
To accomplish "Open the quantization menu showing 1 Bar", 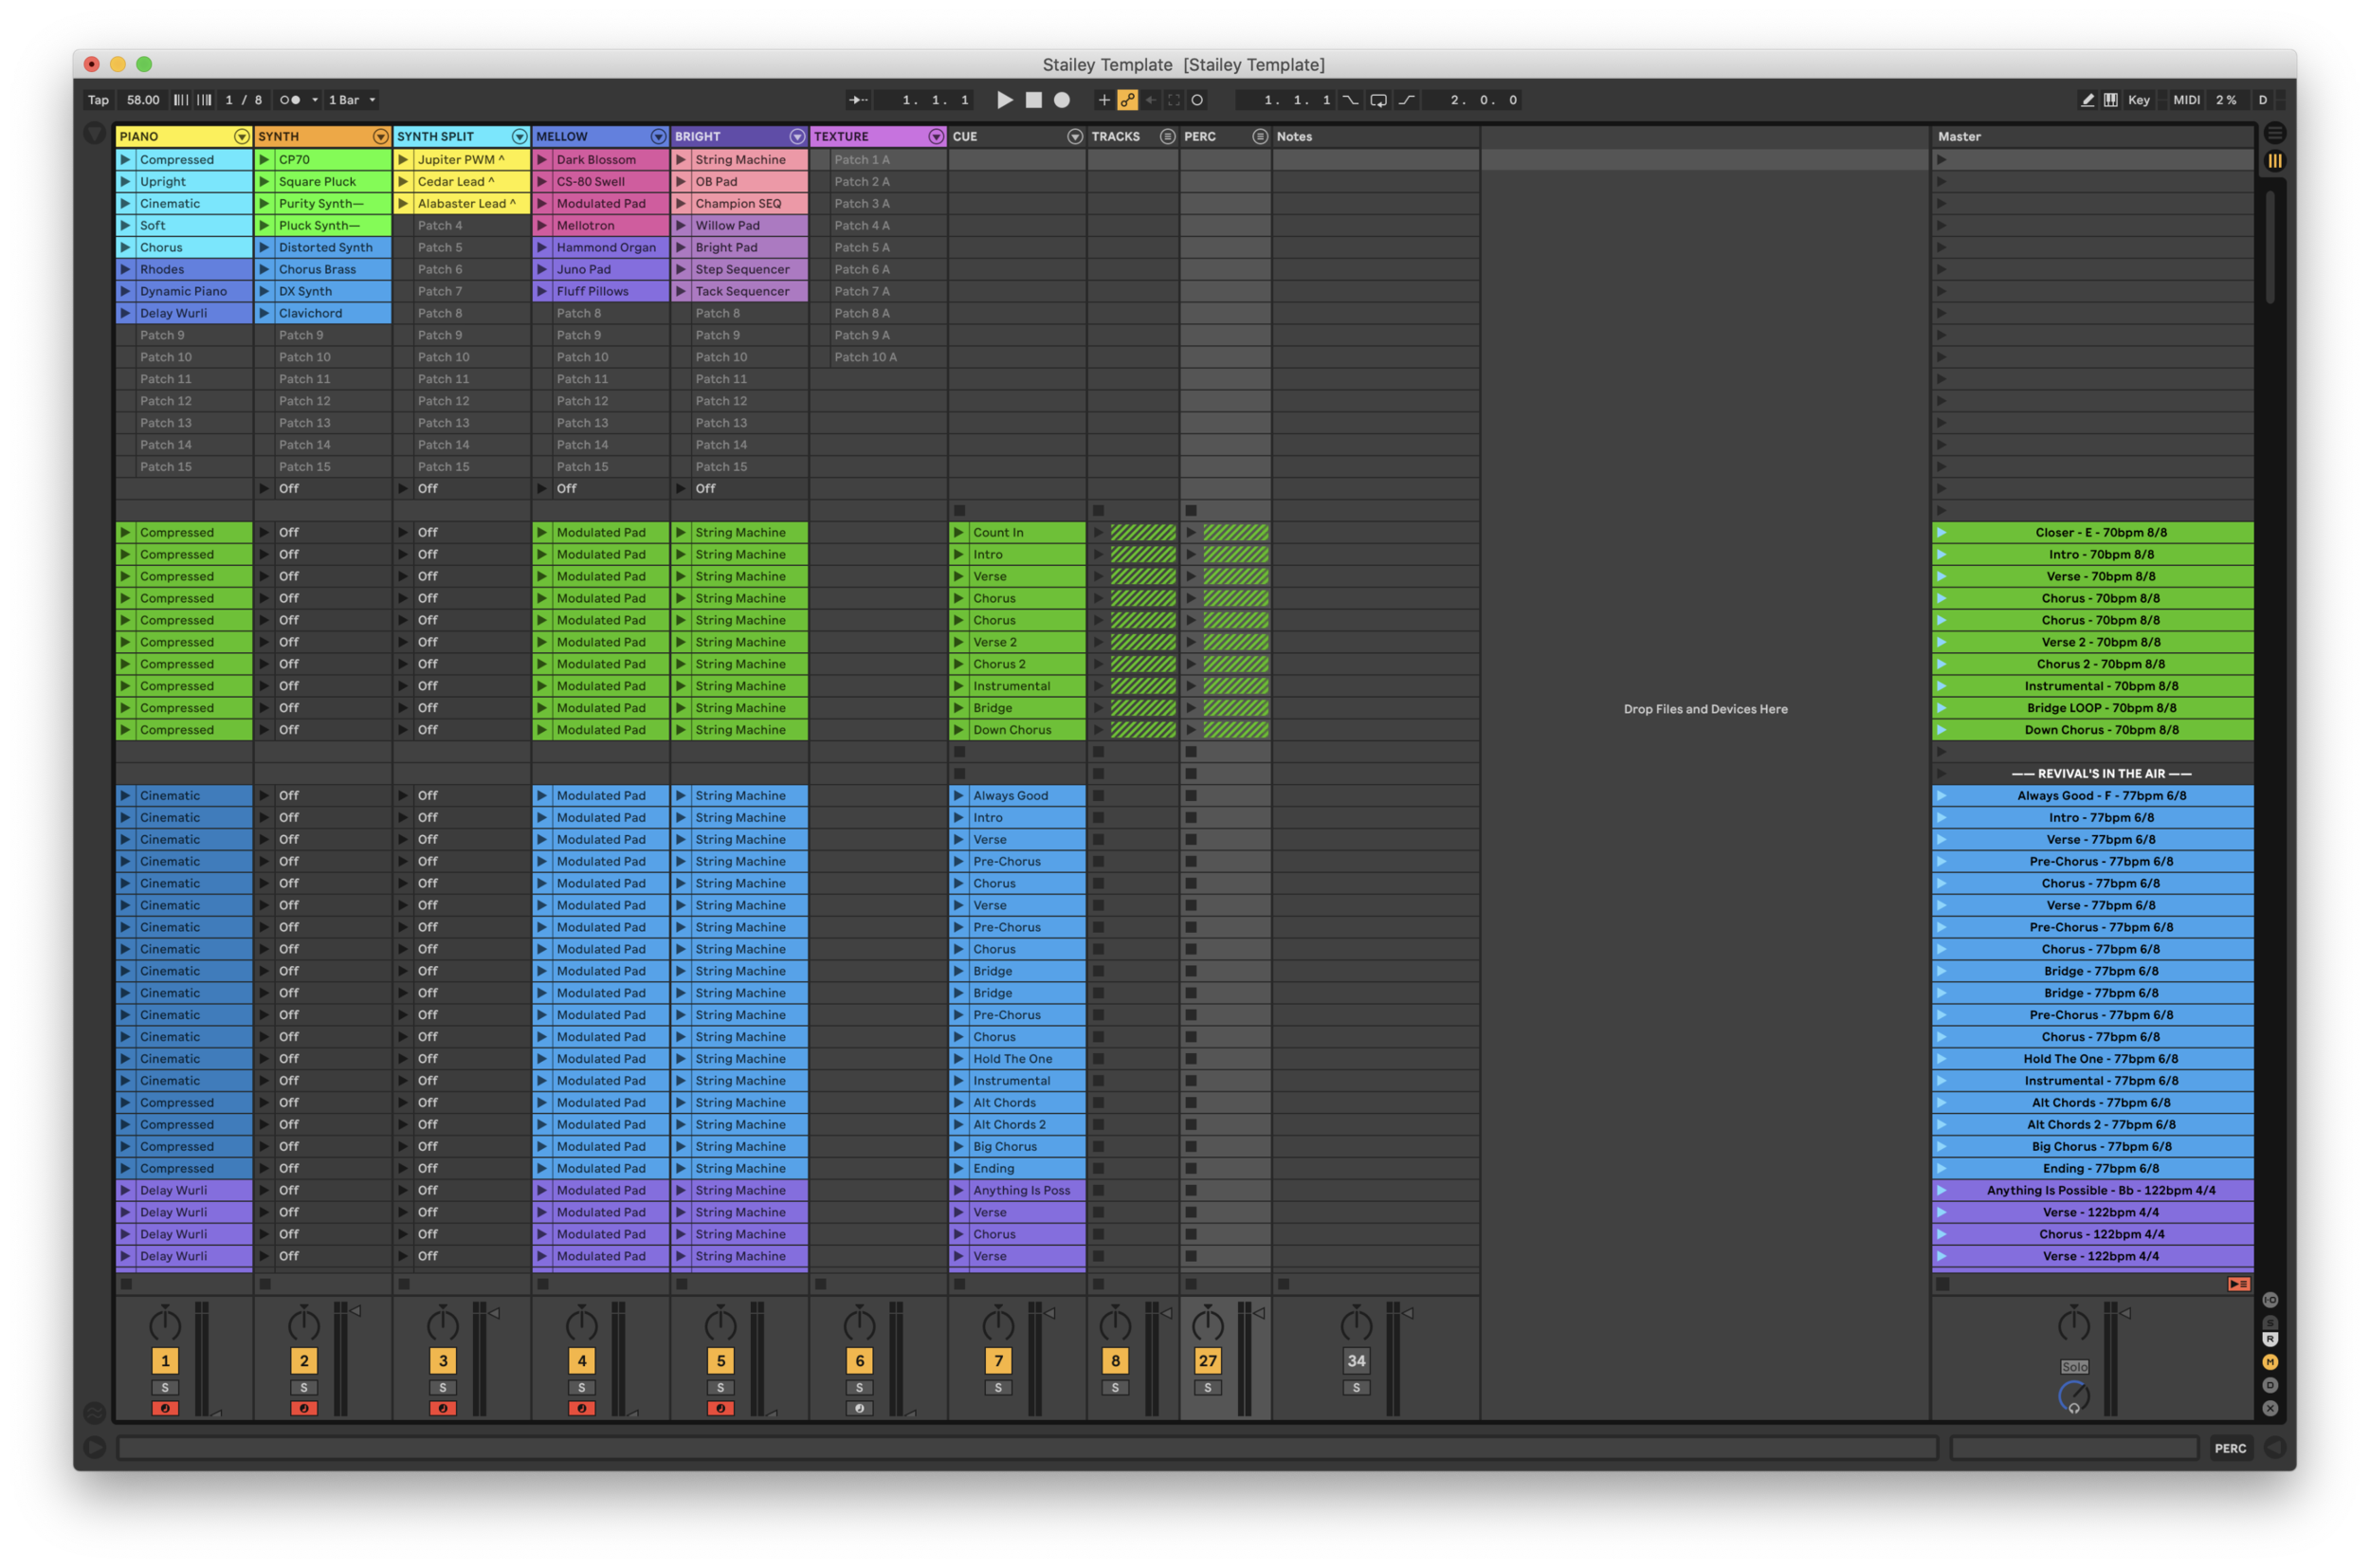I will (352, 100).
